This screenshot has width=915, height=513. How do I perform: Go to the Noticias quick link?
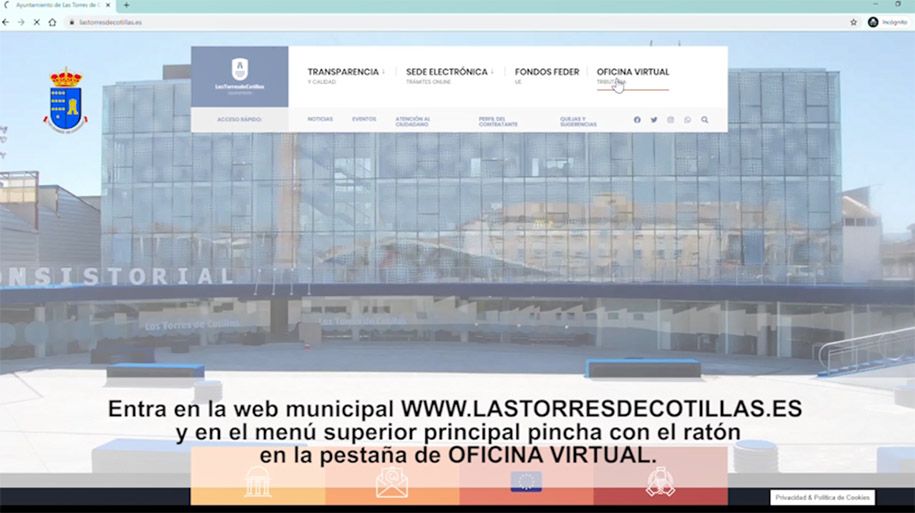coord(320,119)
